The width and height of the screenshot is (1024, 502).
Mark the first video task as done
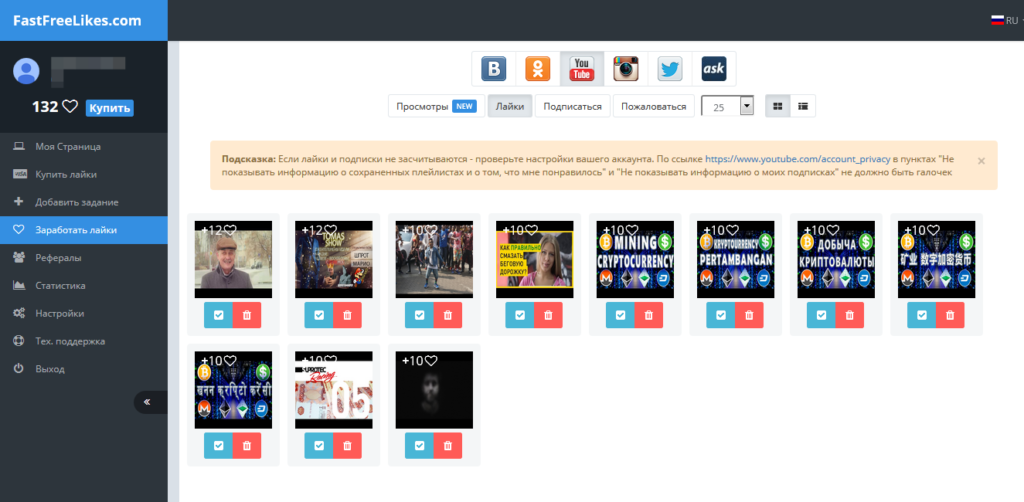point(218,315)
